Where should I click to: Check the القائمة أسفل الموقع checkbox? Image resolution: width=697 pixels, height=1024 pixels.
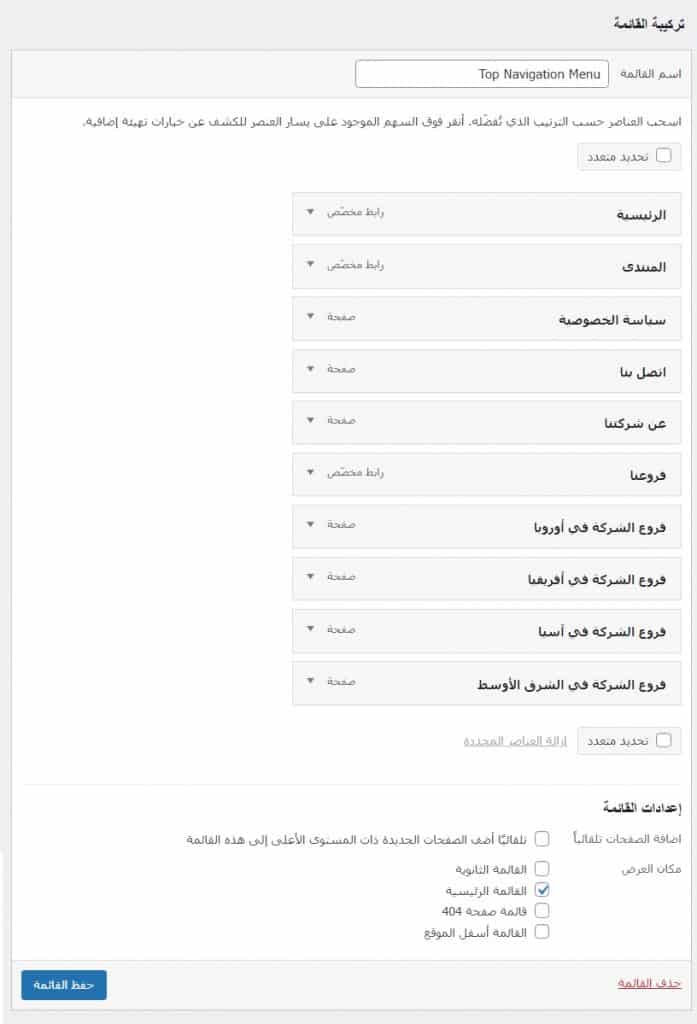coord(542,931)
